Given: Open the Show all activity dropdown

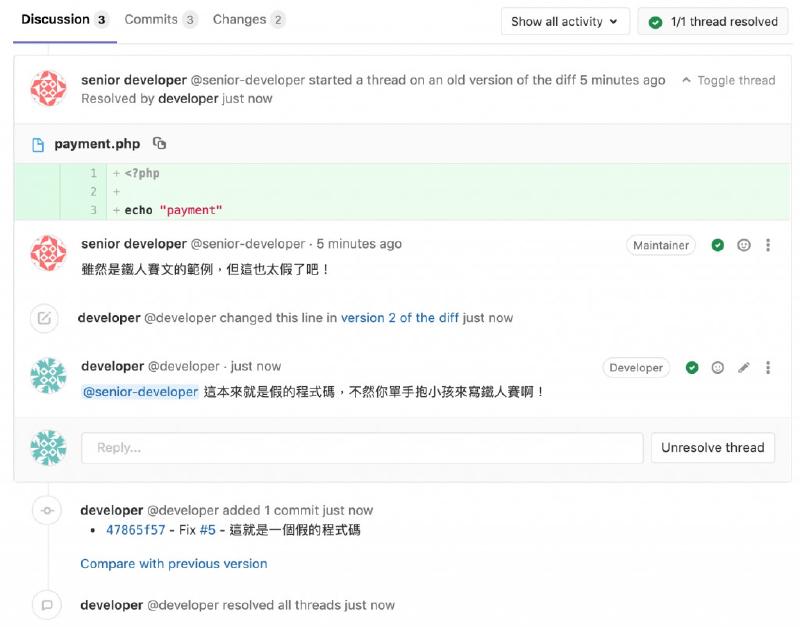Looking at the screenshot, I should [565, 21].
